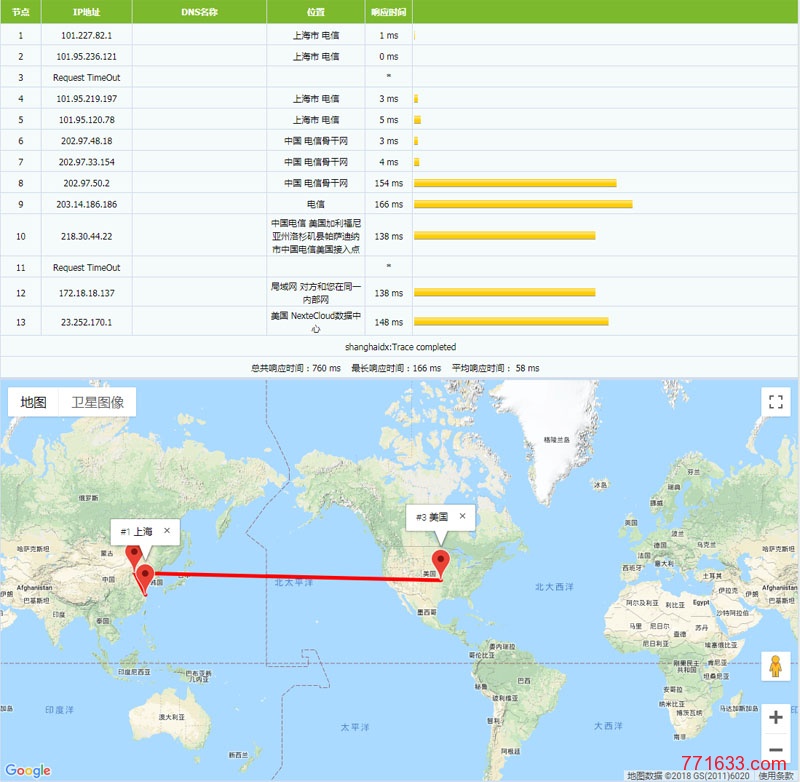The height and width of the screenshot is (782, 800).
Task: Click the Google logo on the map
Action: point(28,770)
